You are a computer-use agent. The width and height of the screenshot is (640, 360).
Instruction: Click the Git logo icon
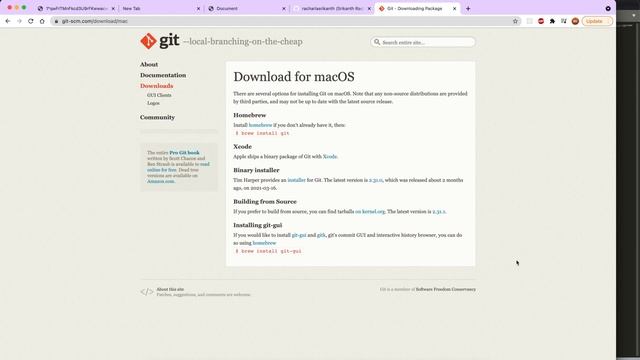(148, 41)
